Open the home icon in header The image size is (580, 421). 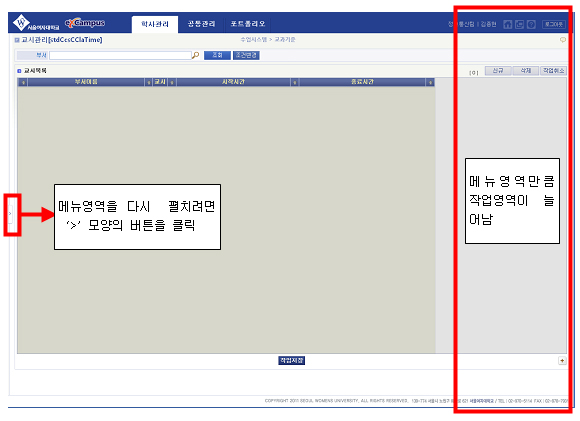(508, 24)
